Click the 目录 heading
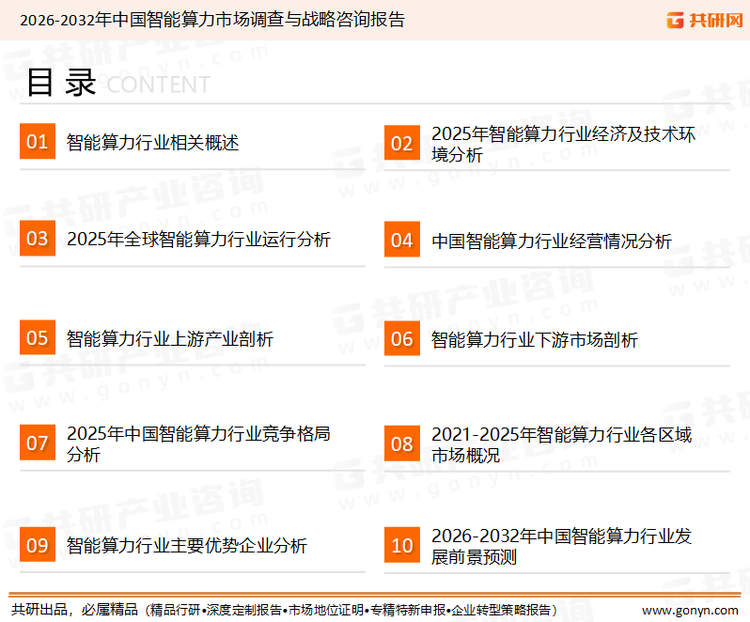This screenshot has width=750, height=622. click(61, 82)
